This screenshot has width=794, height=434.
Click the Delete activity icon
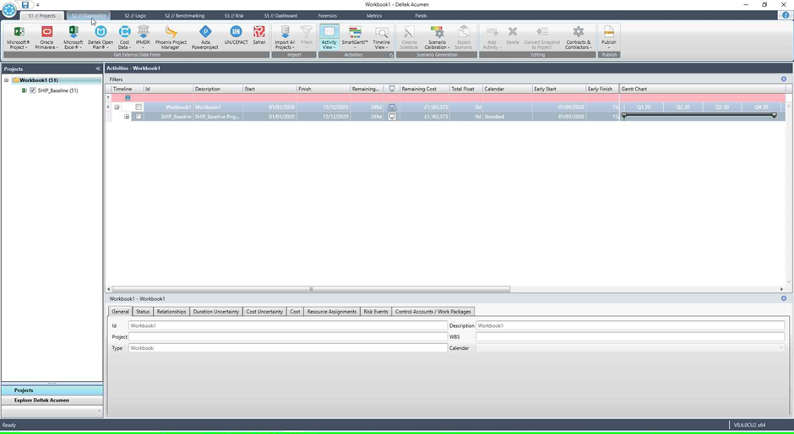click(x=512, y=35)
